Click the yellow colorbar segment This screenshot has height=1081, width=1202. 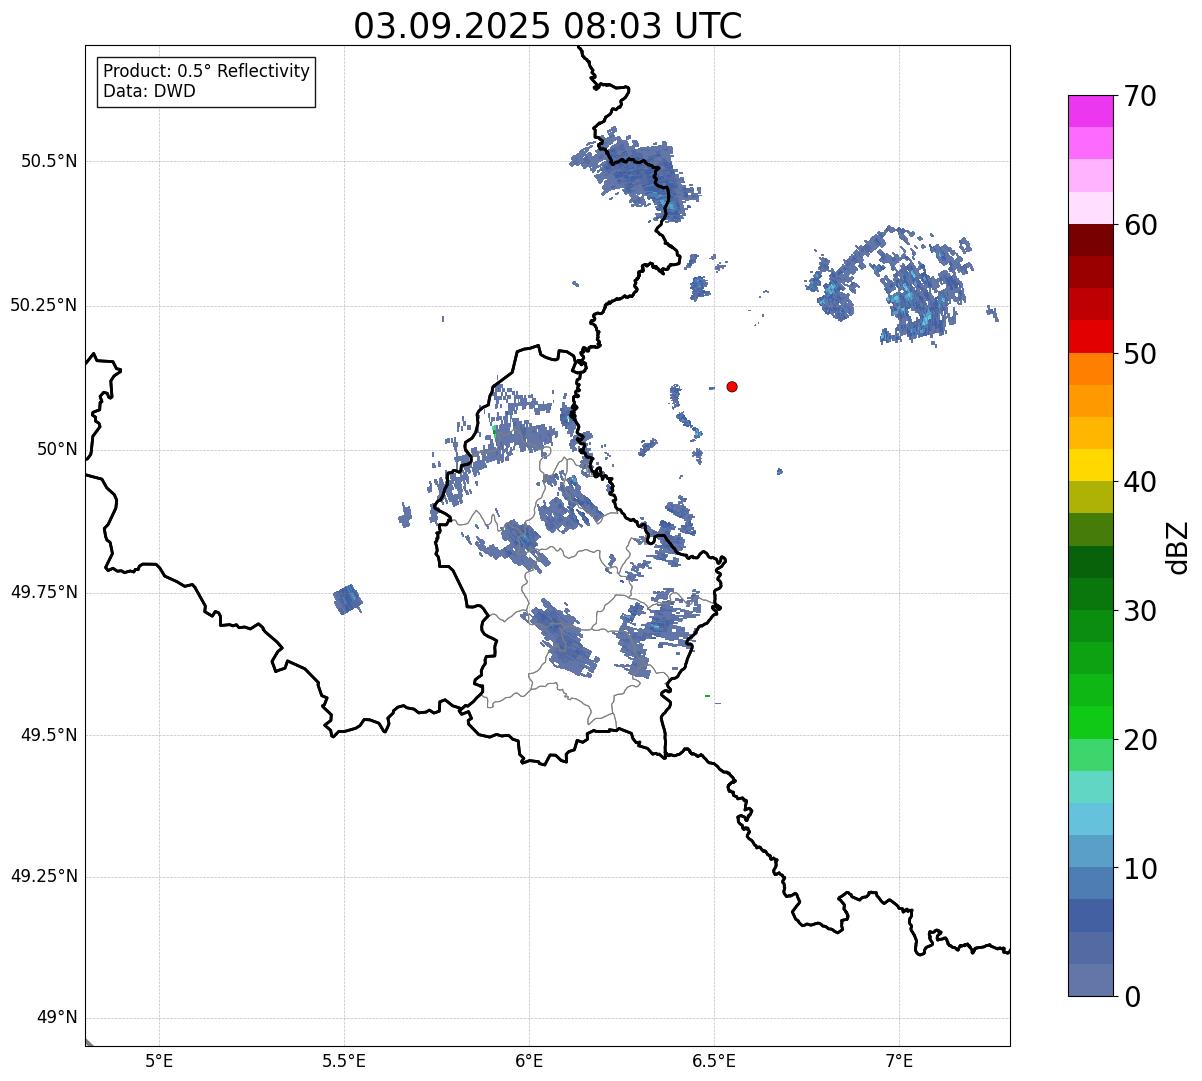[1090, 466]
